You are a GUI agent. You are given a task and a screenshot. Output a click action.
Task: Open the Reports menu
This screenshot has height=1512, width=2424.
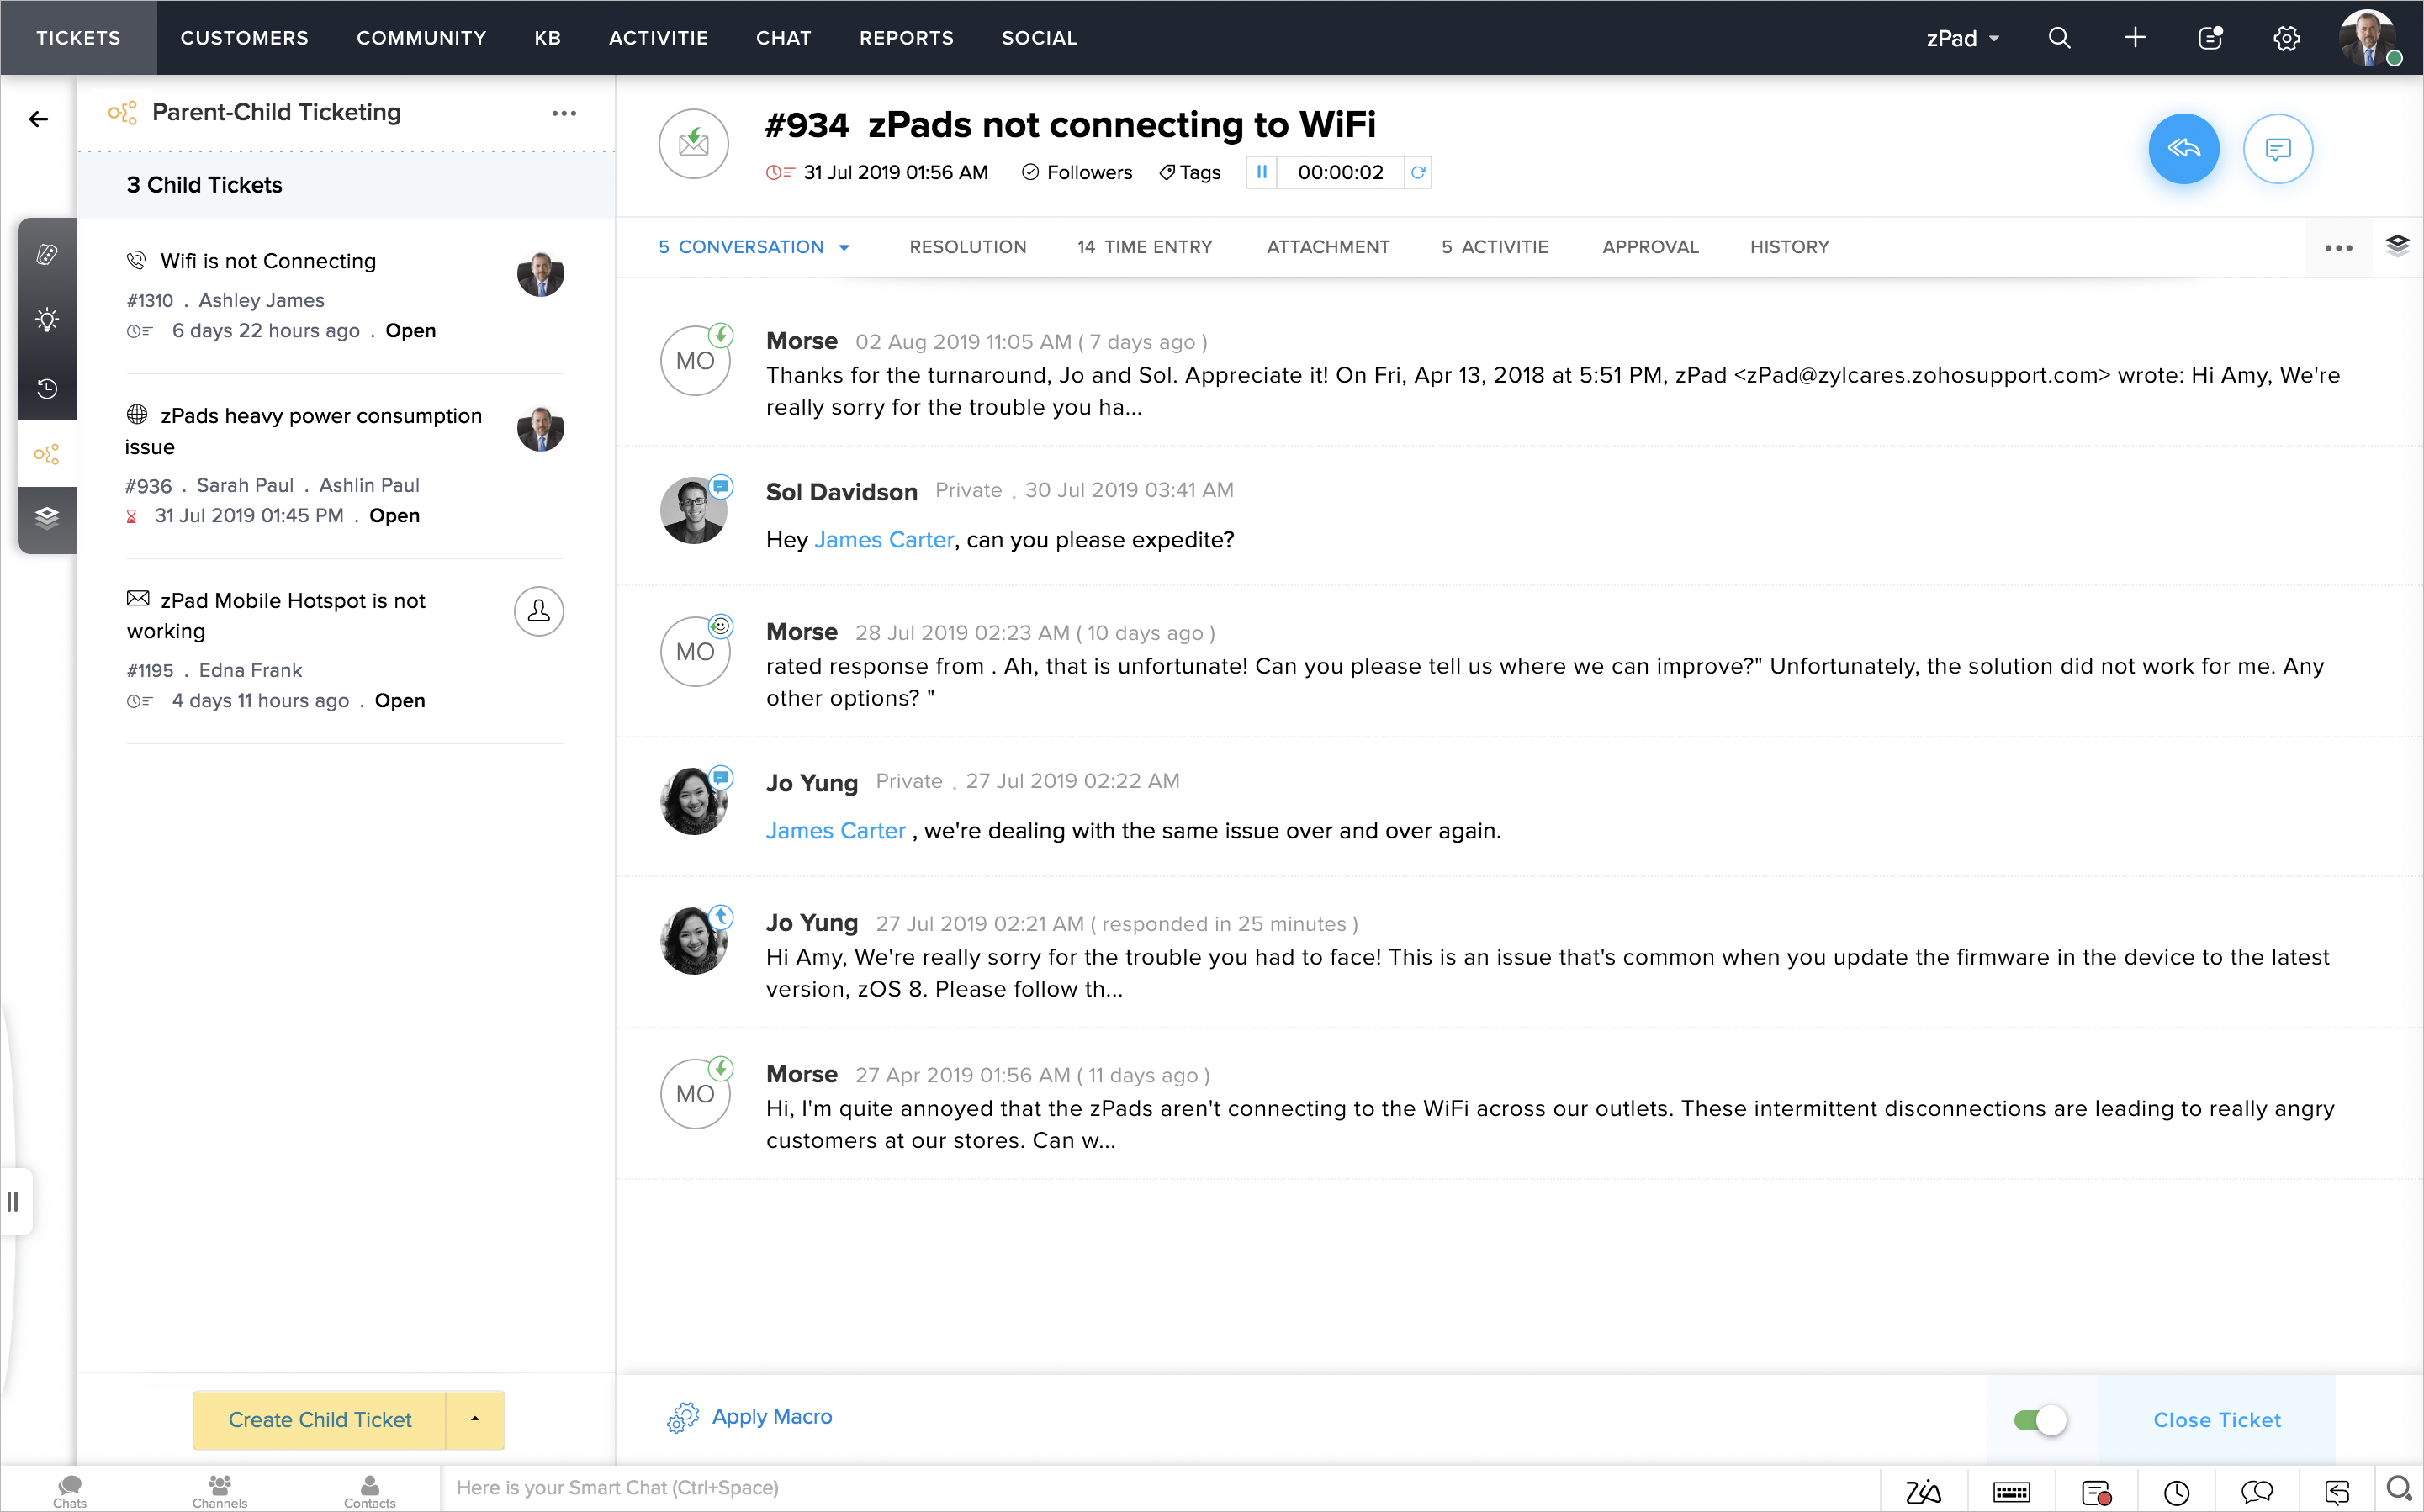click(905, 38)
